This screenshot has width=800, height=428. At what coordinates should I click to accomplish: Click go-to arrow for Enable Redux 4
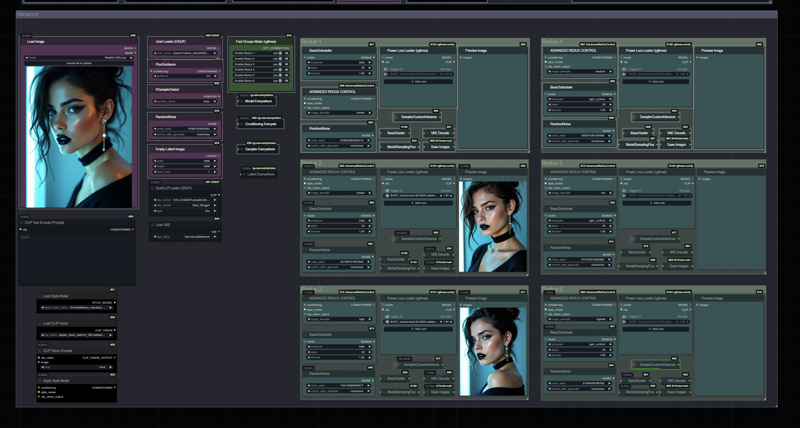[x=287, y=70]
